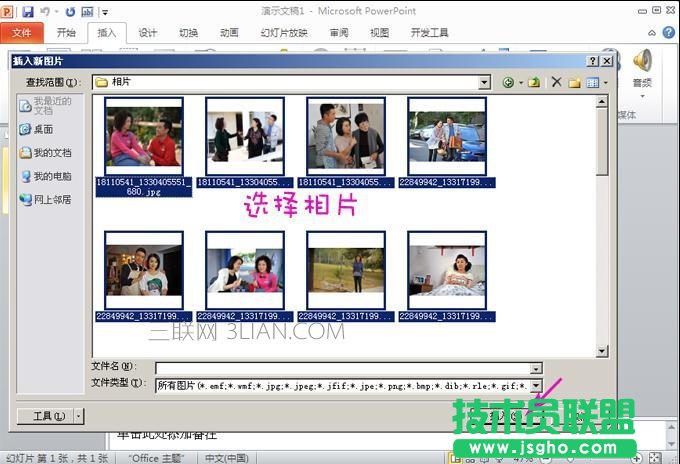Click Fit slide to window icon in status bar
Viewport: 680px width, 464px height.
[x=655, y=458]
